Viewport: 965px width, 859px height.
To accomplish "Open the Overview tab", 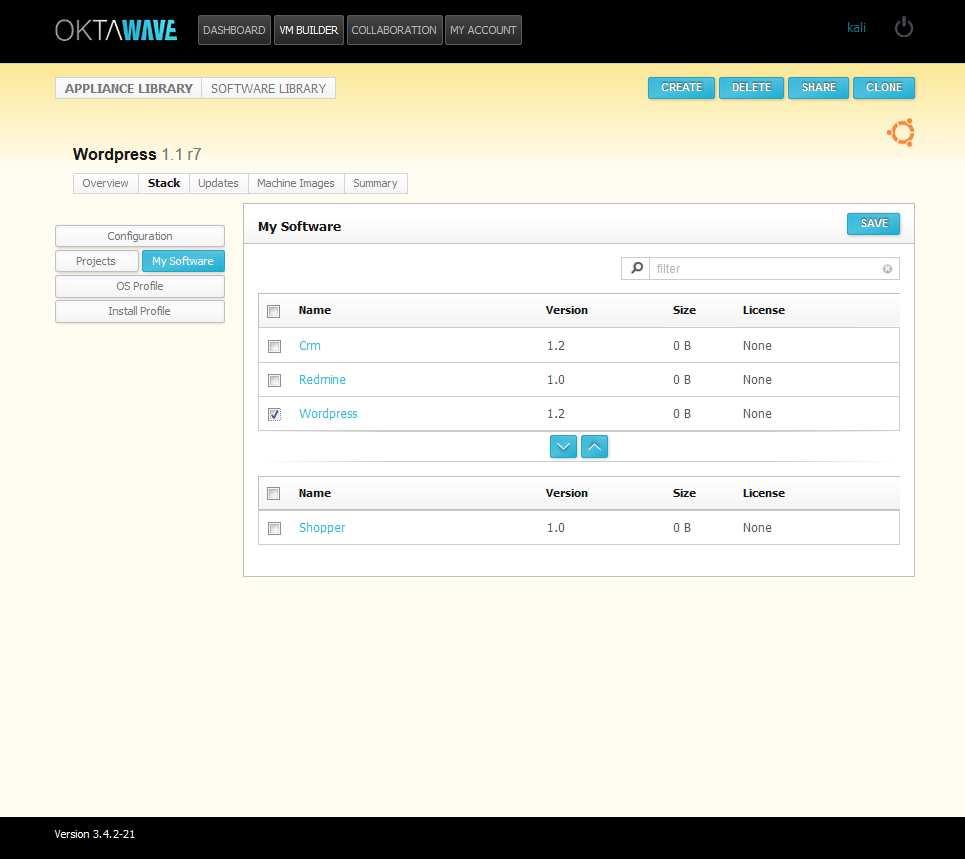I will (x=105, y=183).
